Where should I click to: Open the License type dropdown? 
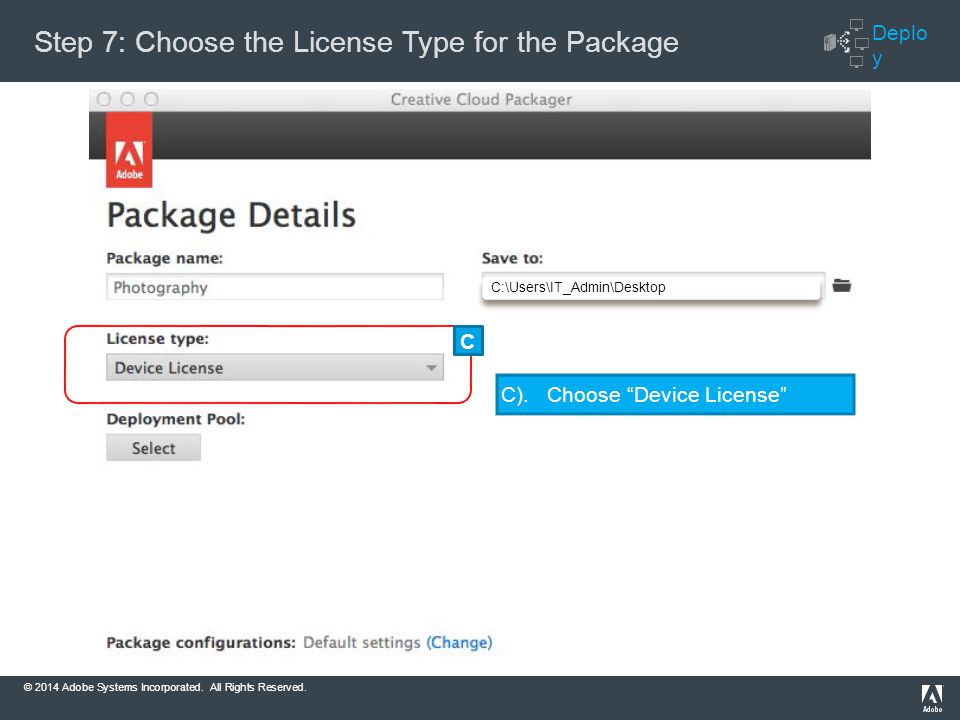tap(275, 367)
